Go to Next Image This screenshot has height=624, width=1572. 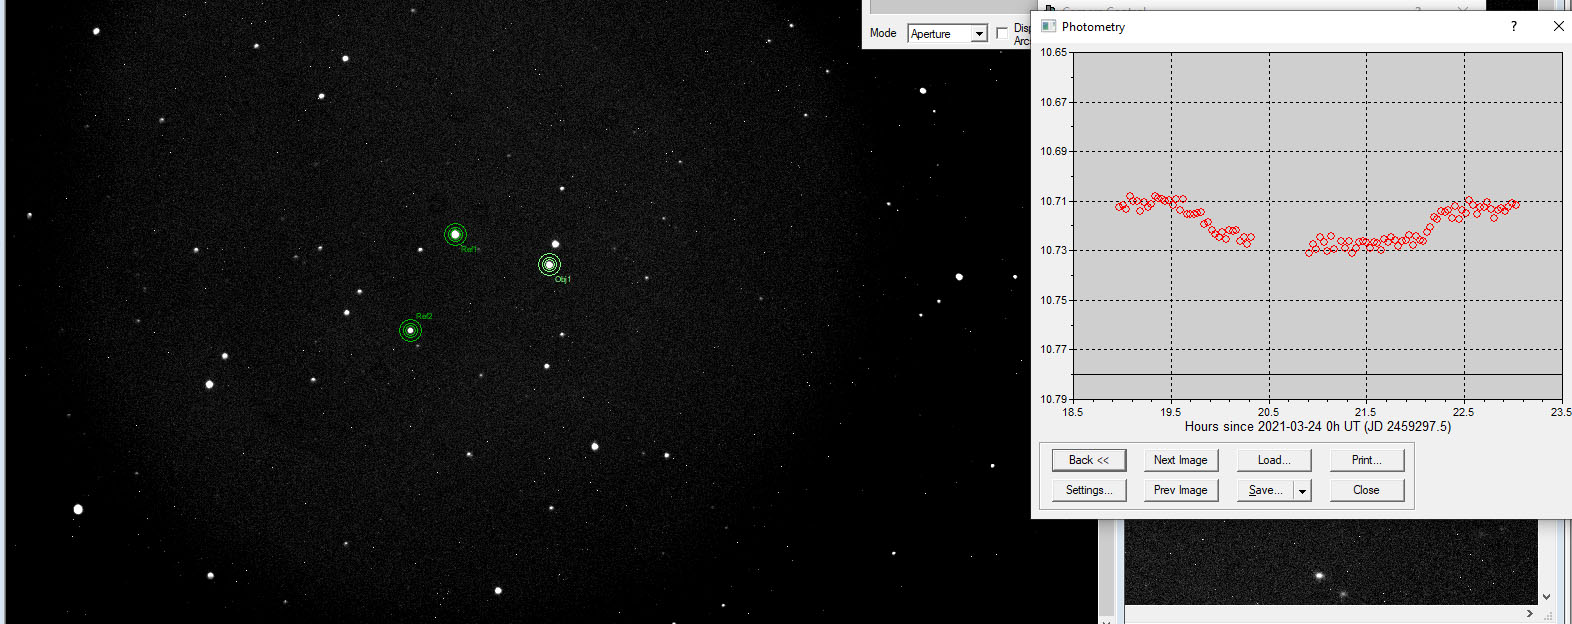tap(1180, 460)
